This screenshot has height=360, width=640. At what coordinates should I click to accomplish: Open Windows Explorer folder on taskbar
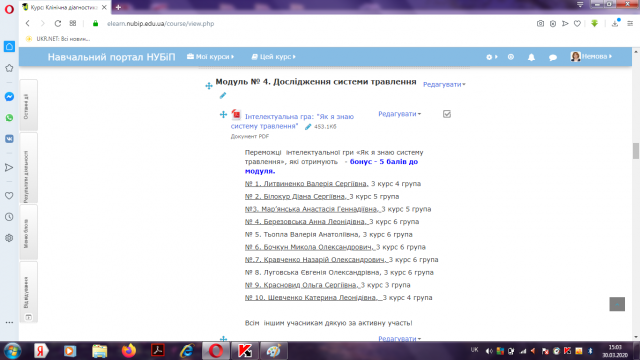99,351
